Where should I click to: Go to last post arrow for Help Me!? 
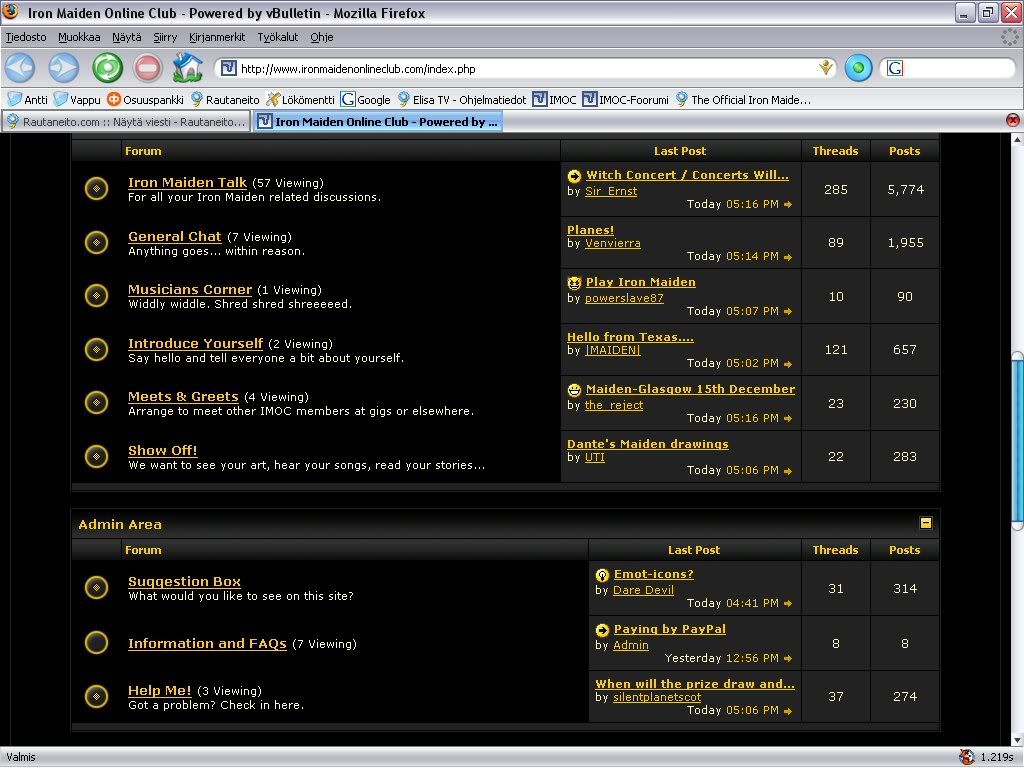tap(788, 711)
